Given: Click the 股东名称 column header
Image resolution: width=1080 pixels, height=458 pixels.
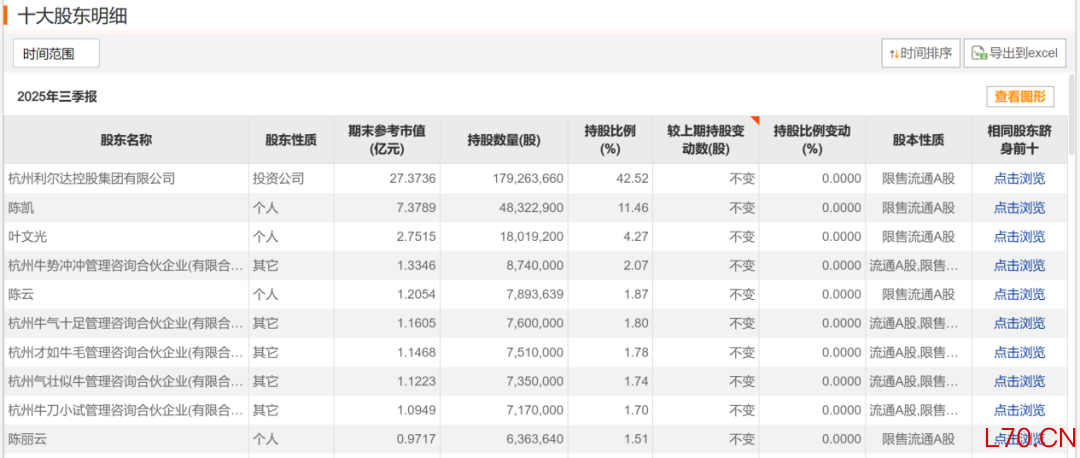Looking at the screenshot, I should [126, 140].
